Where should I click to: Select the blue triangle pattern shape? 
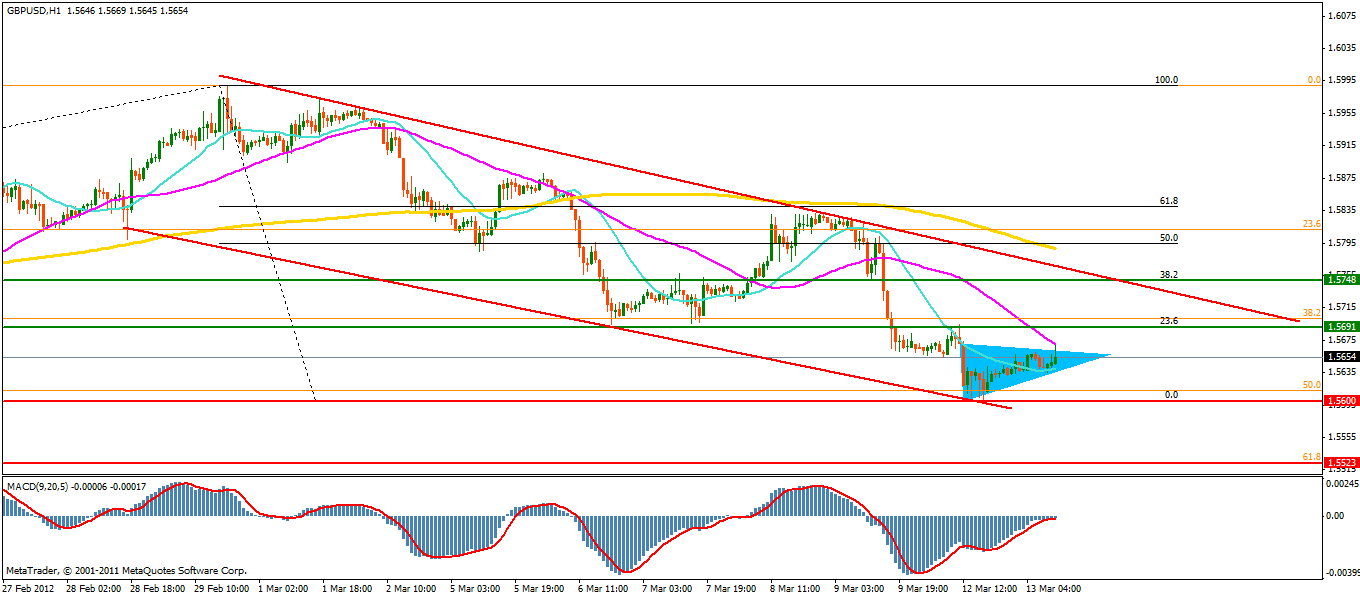(1040, 359)
